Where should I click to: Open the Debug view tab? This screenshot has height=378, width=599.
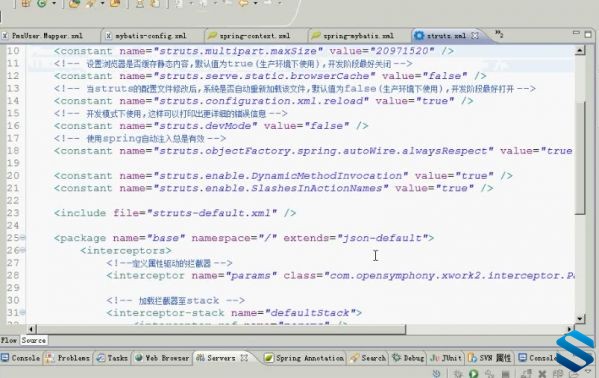coord(408,358)
